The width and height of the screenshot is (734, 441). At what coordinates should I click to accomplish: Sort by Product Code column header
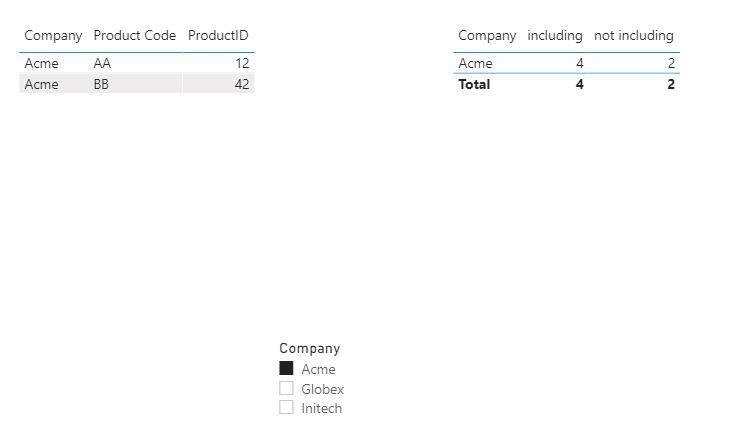(135, 36)
